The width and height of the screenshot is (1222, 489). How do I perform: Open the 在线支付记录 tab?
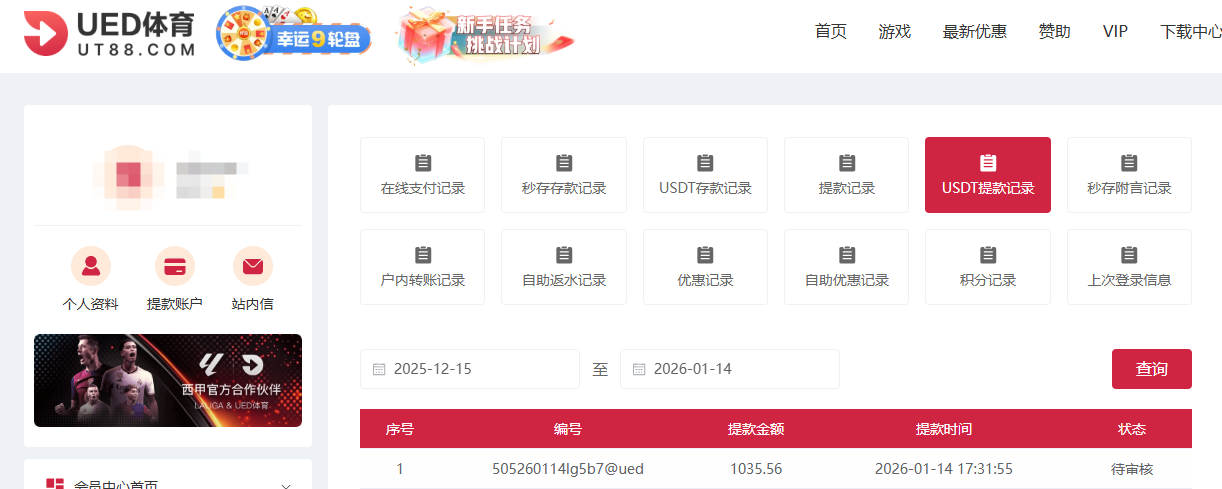point(422,175)
